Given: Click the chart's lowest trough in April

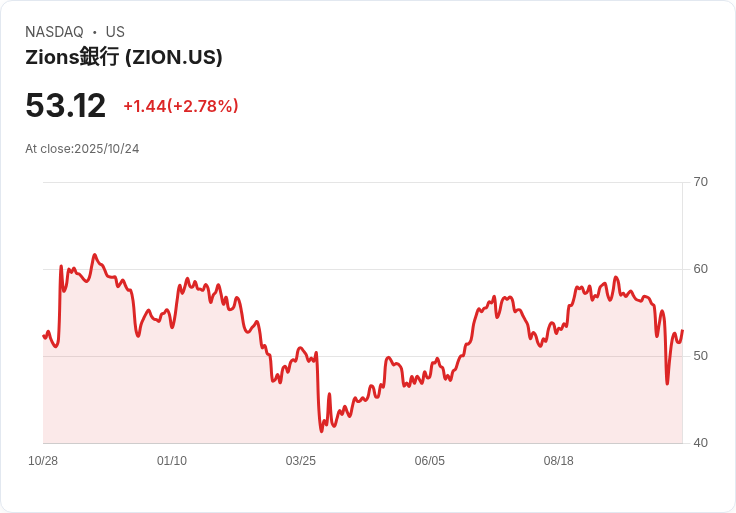Looking at the screenshot, I should point(322,431).
